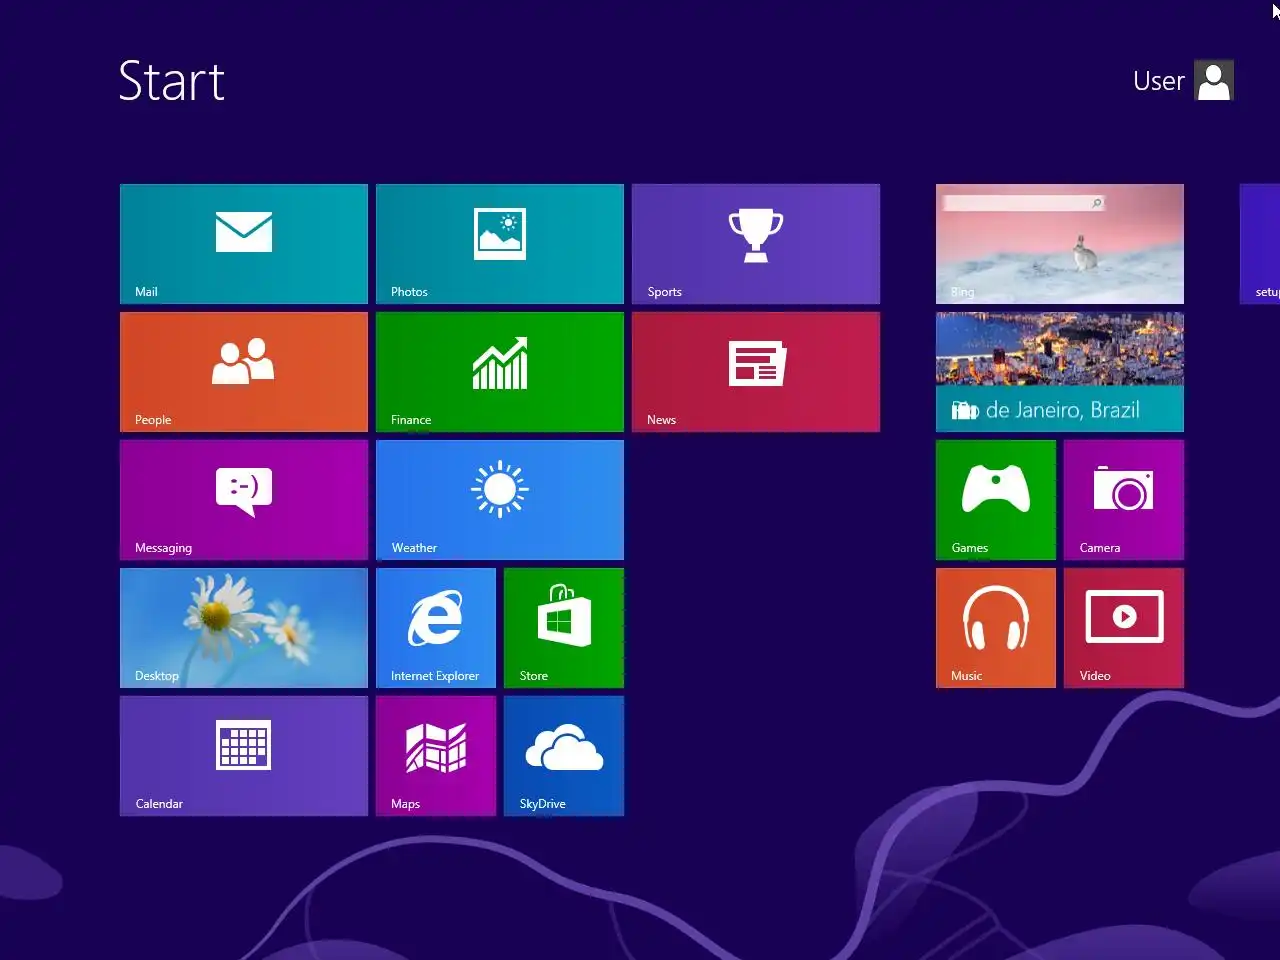The image size is (1280, 960).
Task: Open the partially visible setup tile
Action: (x=1260, y=244)
